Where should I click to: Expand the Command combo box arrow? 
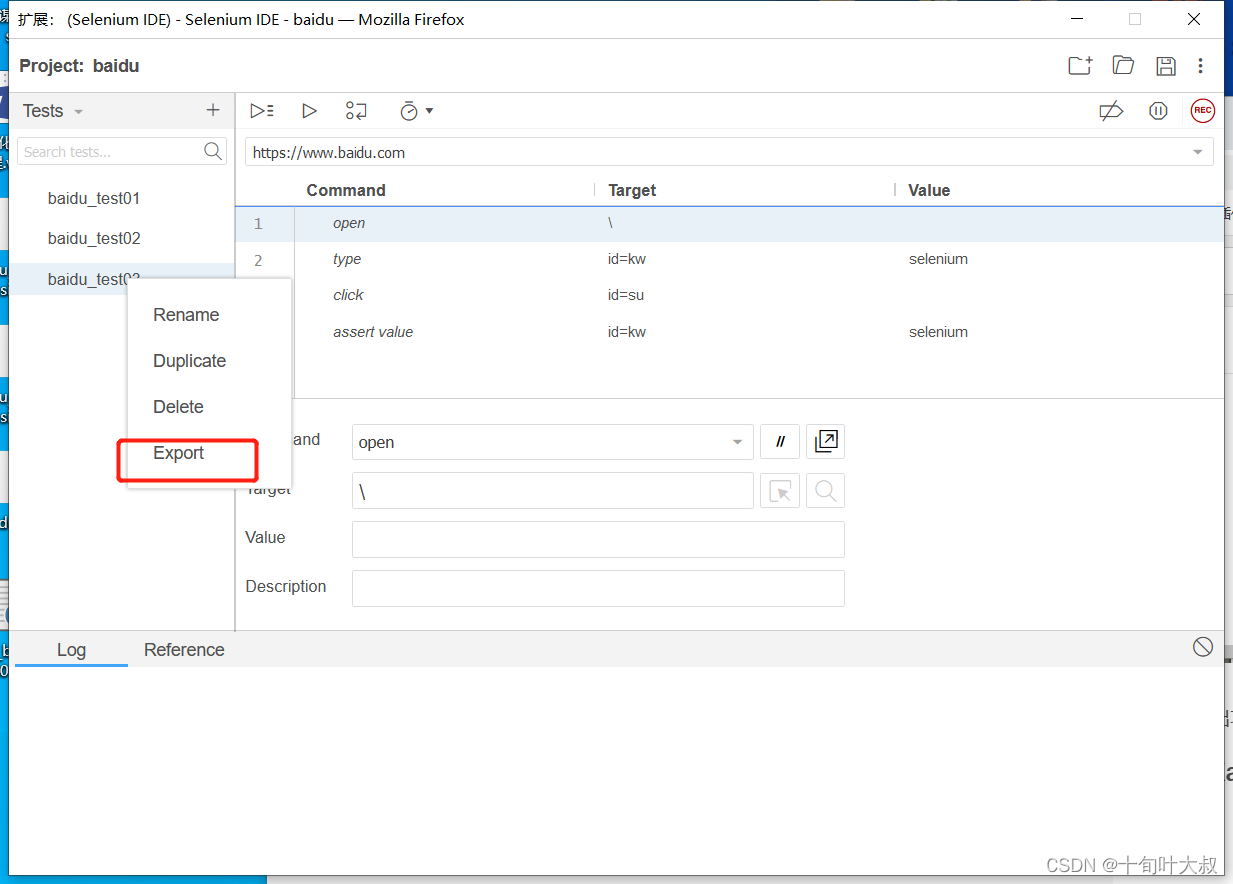pyautogui.click(x=737, y=442)
